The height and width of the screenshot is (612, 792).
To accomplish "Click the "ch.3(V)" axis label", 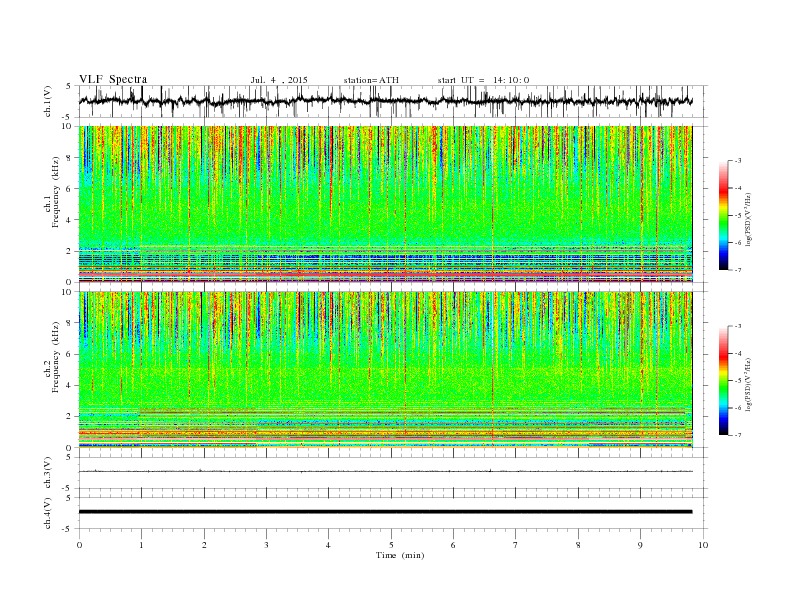I will [x=48, y=473].
